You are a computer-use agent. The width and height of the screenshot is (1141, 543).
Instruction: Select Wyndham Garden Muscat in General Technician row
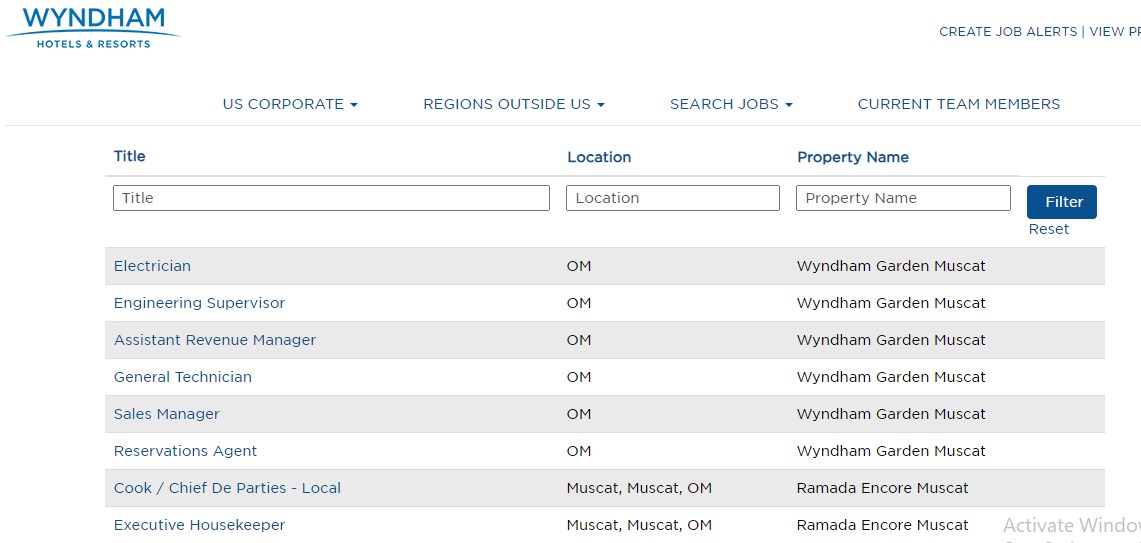click(891, 377)
